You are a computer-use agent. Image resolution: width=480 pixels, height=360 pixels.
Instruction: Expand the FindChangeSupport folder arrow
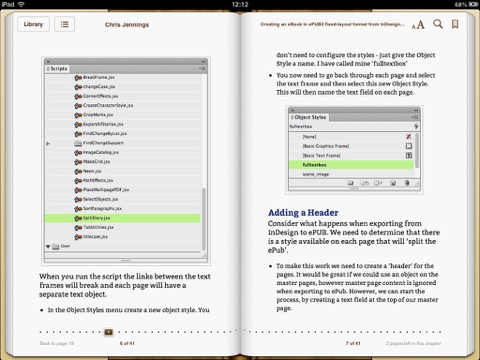tap(48, 143)
